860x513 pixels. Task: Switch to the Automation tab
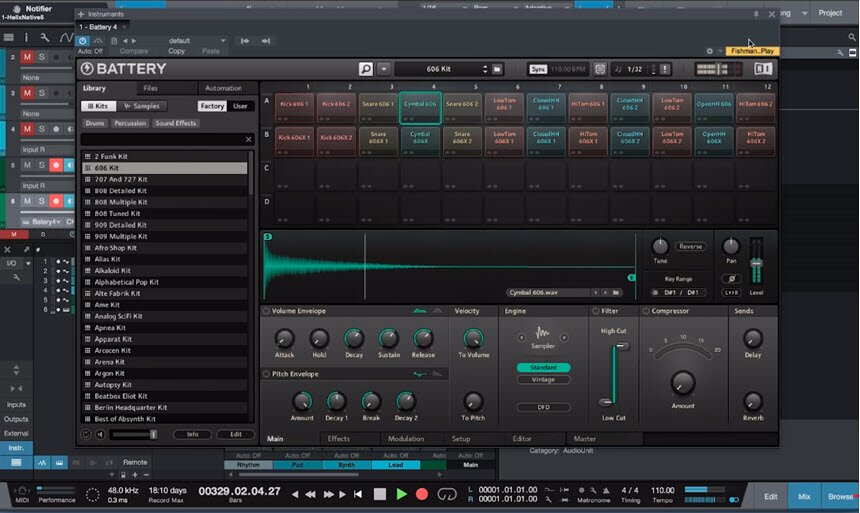[x=223, y=88]
